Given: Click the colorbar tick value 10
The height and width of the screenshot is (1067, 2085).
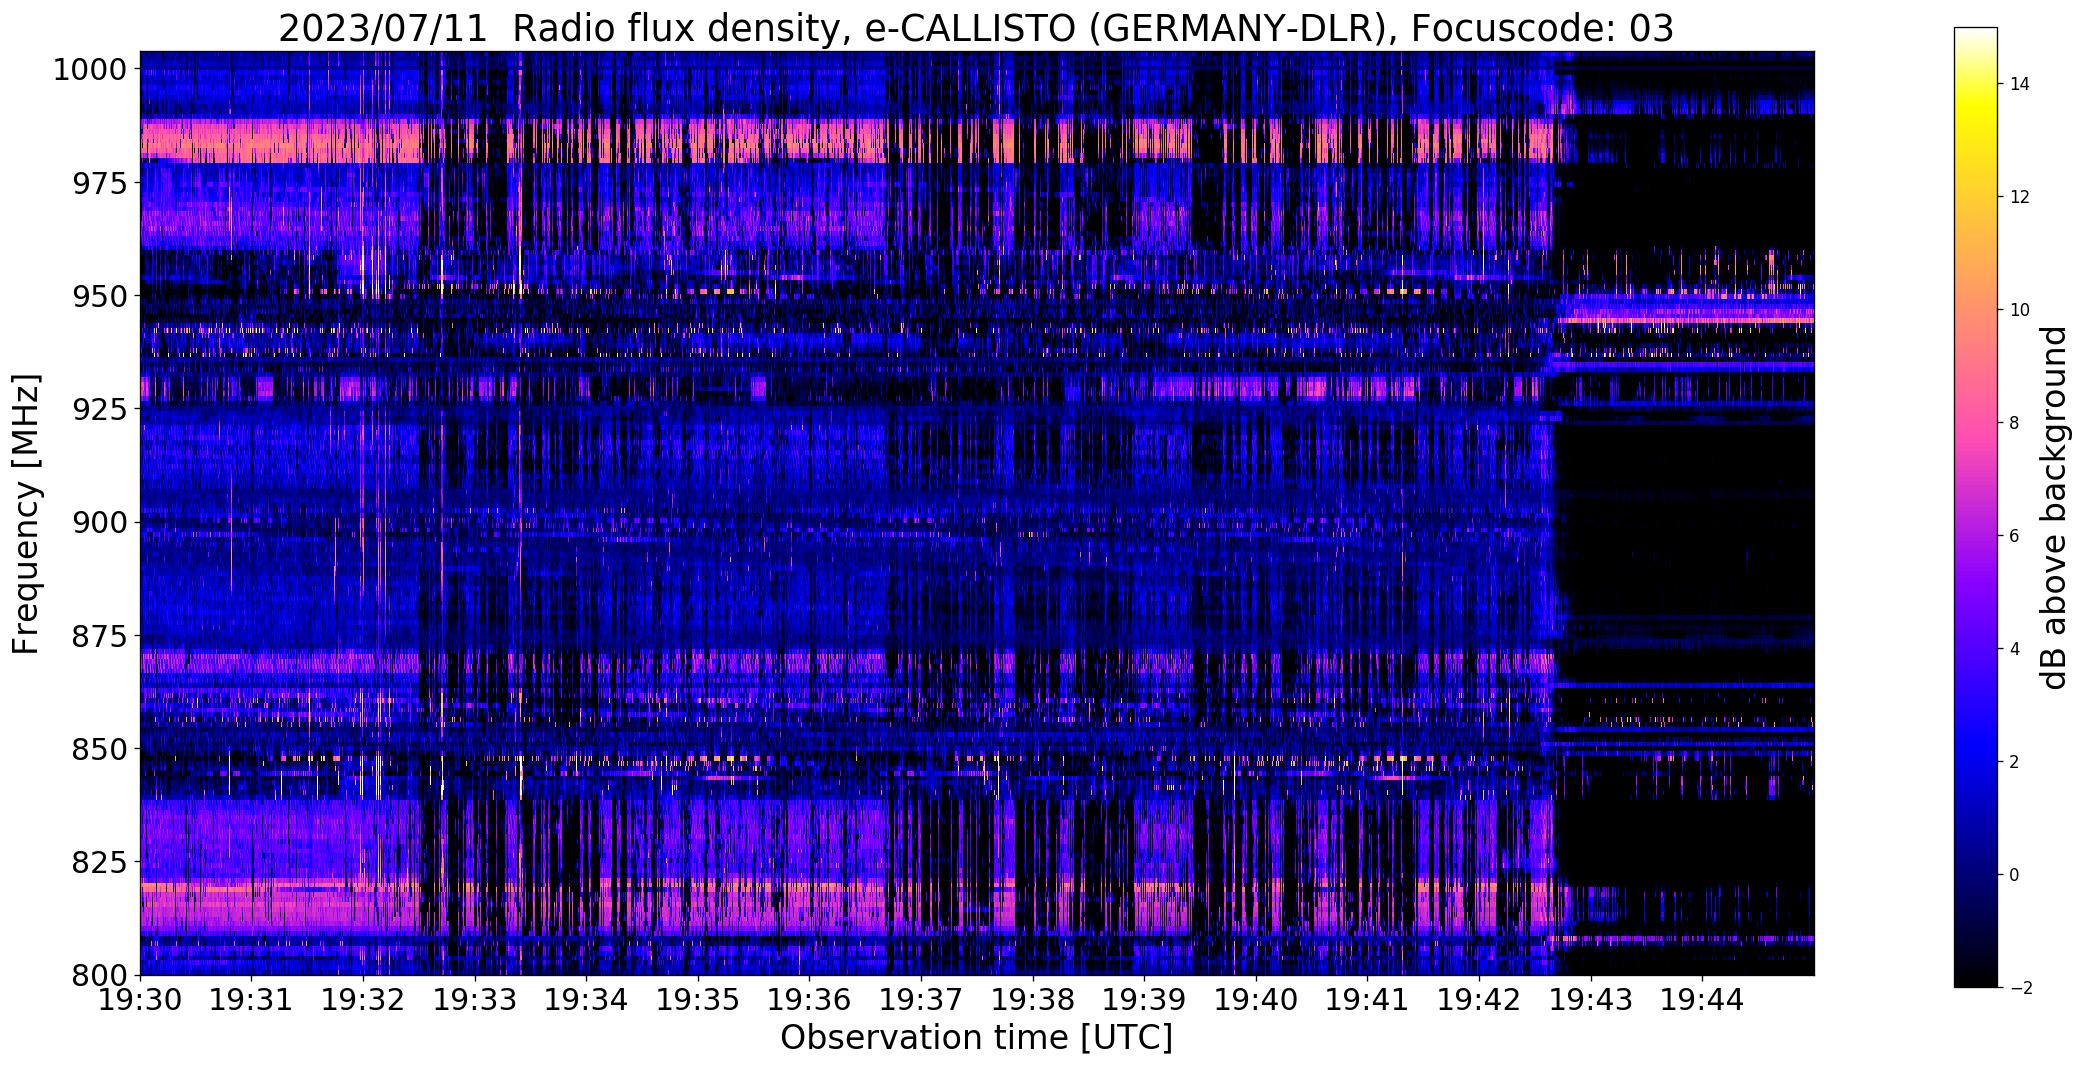Looking at the screenshot, I should (2019, 310).
